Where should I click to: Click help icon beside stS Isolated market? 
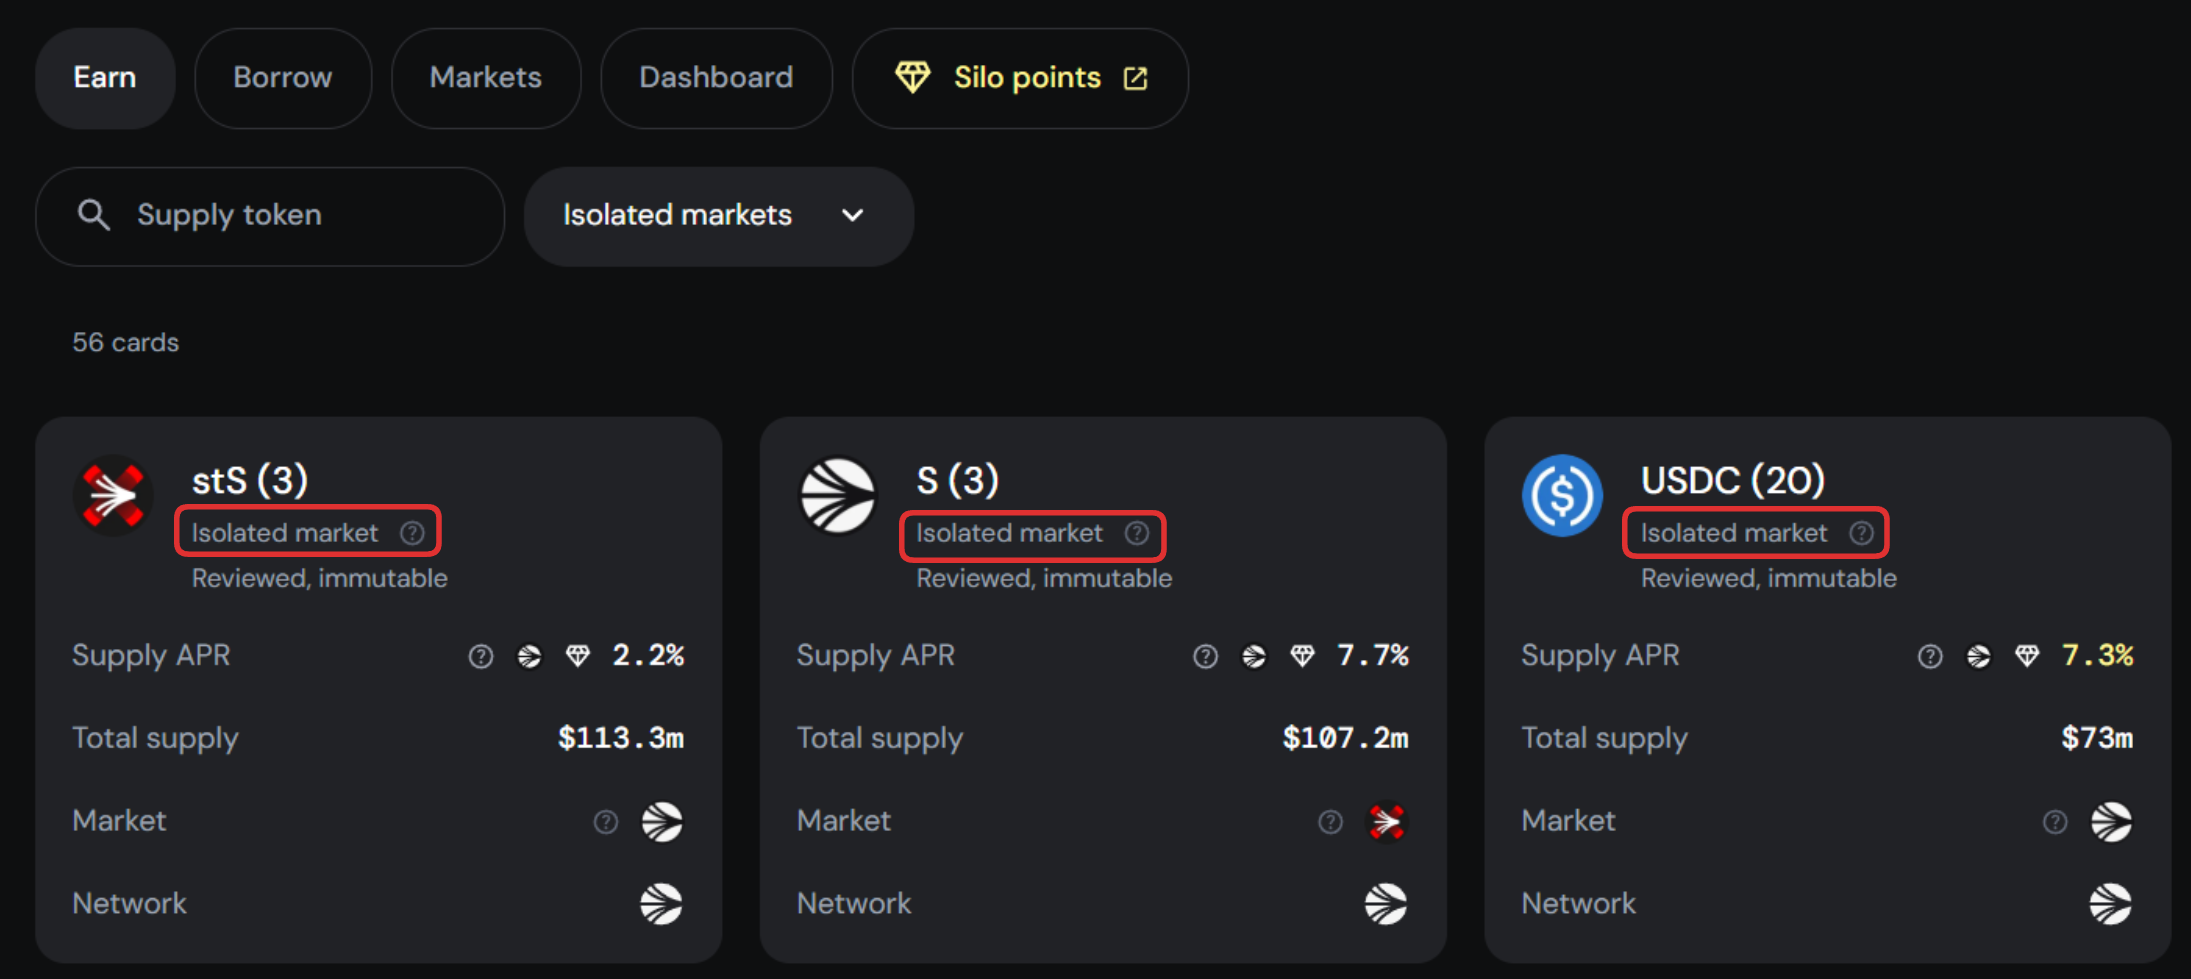pyautogui.click(x=412, y=533)
